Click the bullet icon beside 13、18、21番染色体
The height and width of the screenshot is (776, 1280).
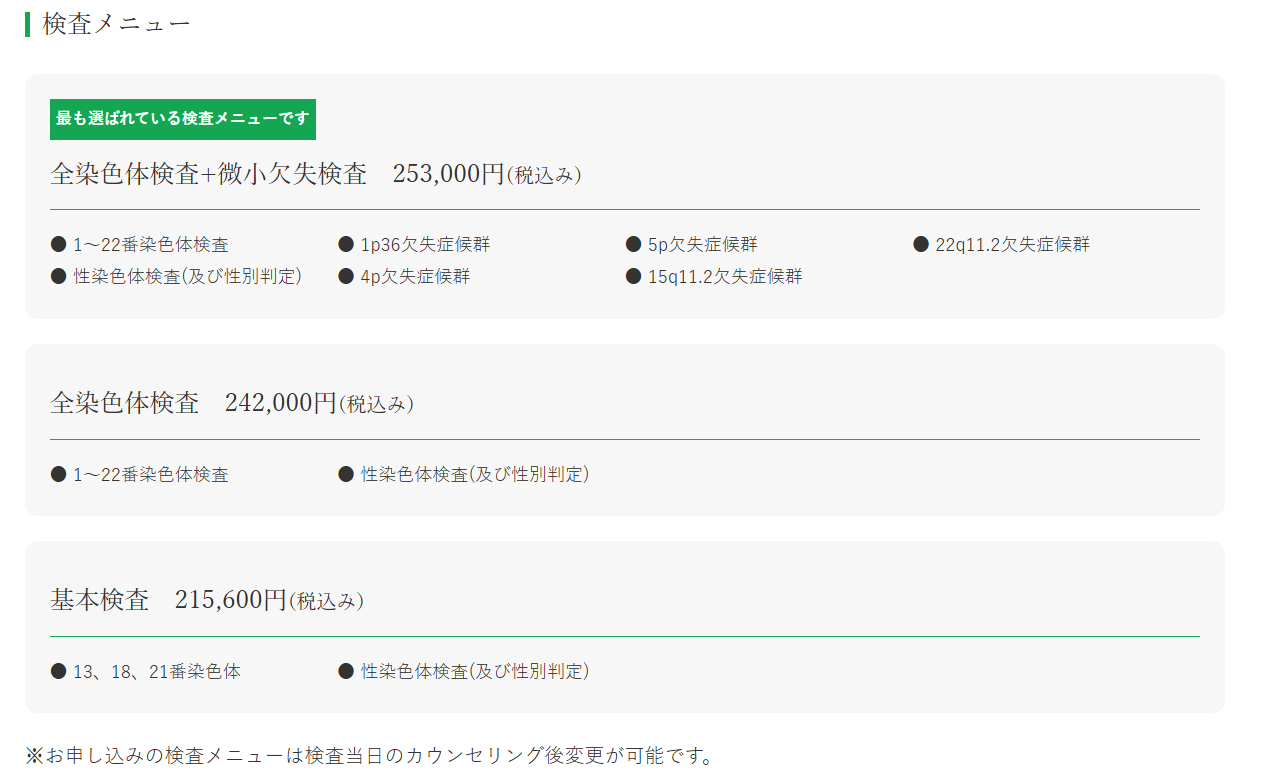(58, 671)
